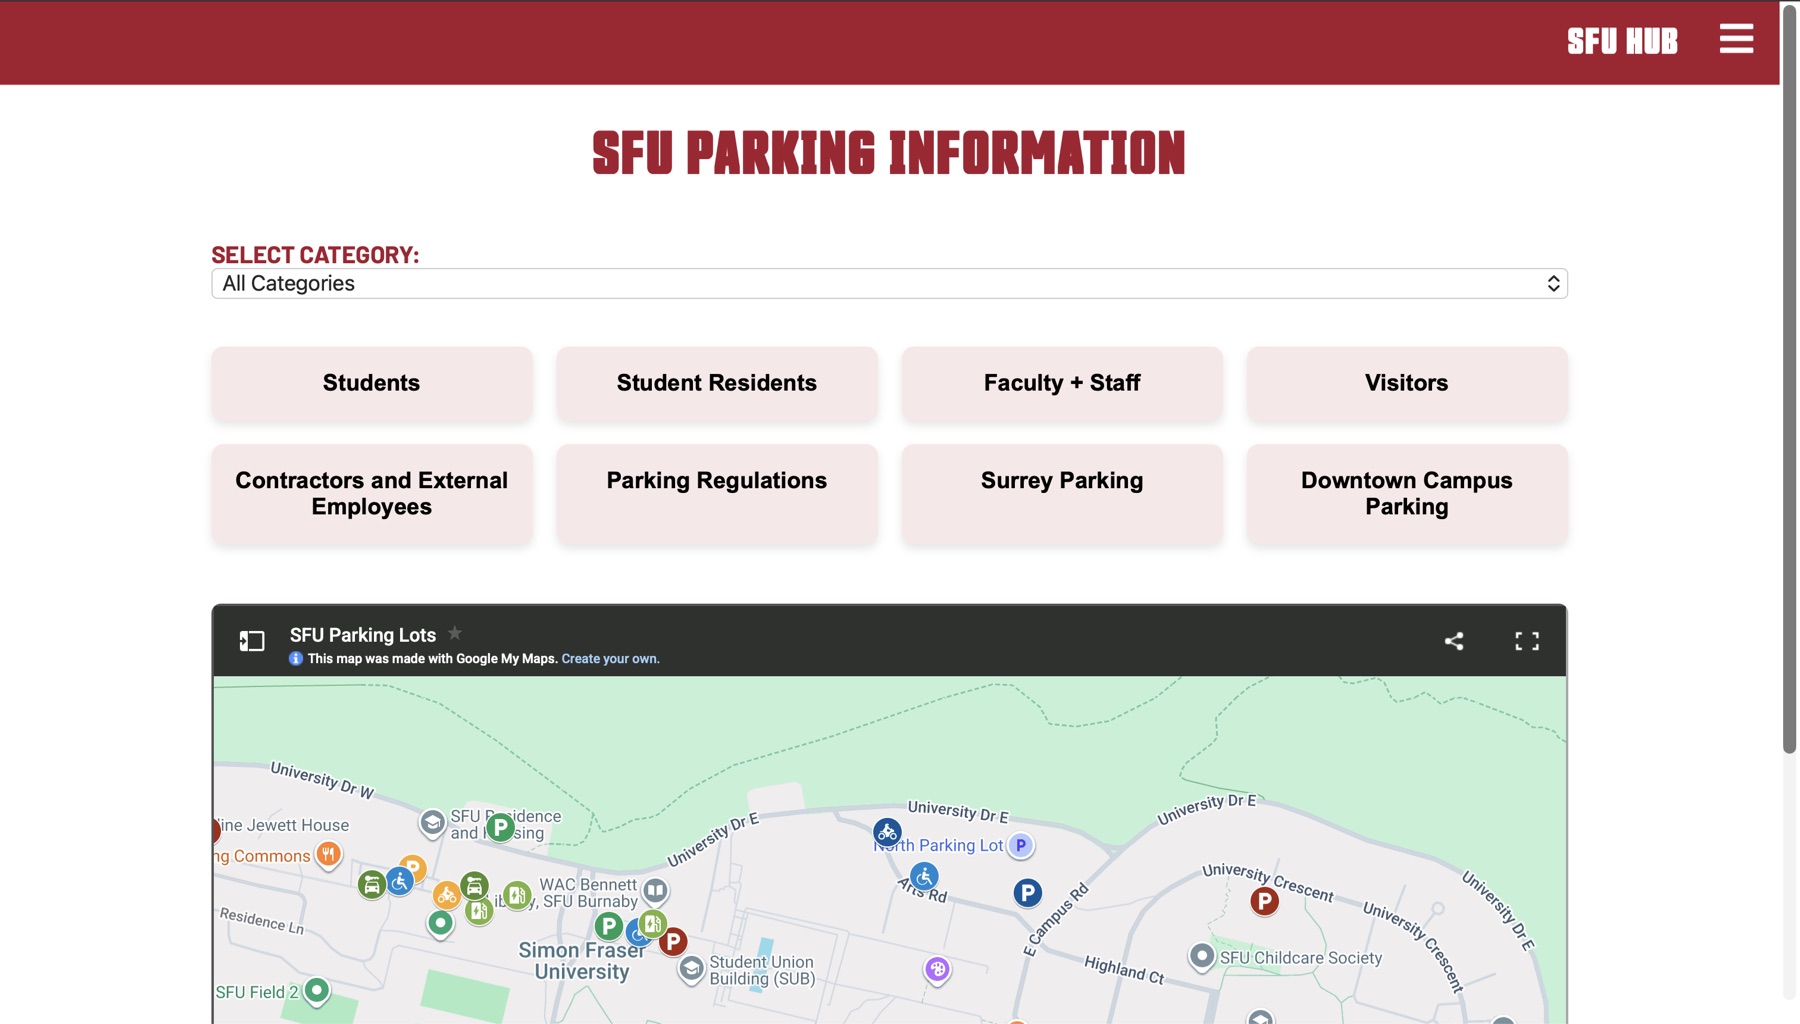Follow the 'Create your own.' link
The image size is (1800, 1024).
610,659
